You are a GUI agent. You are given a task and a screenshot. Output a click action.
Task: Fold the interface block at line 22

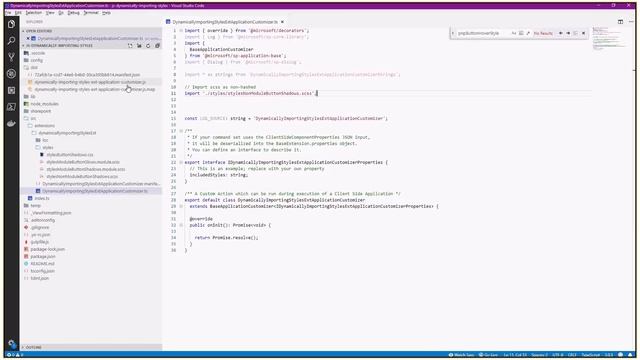click(181, 162)
